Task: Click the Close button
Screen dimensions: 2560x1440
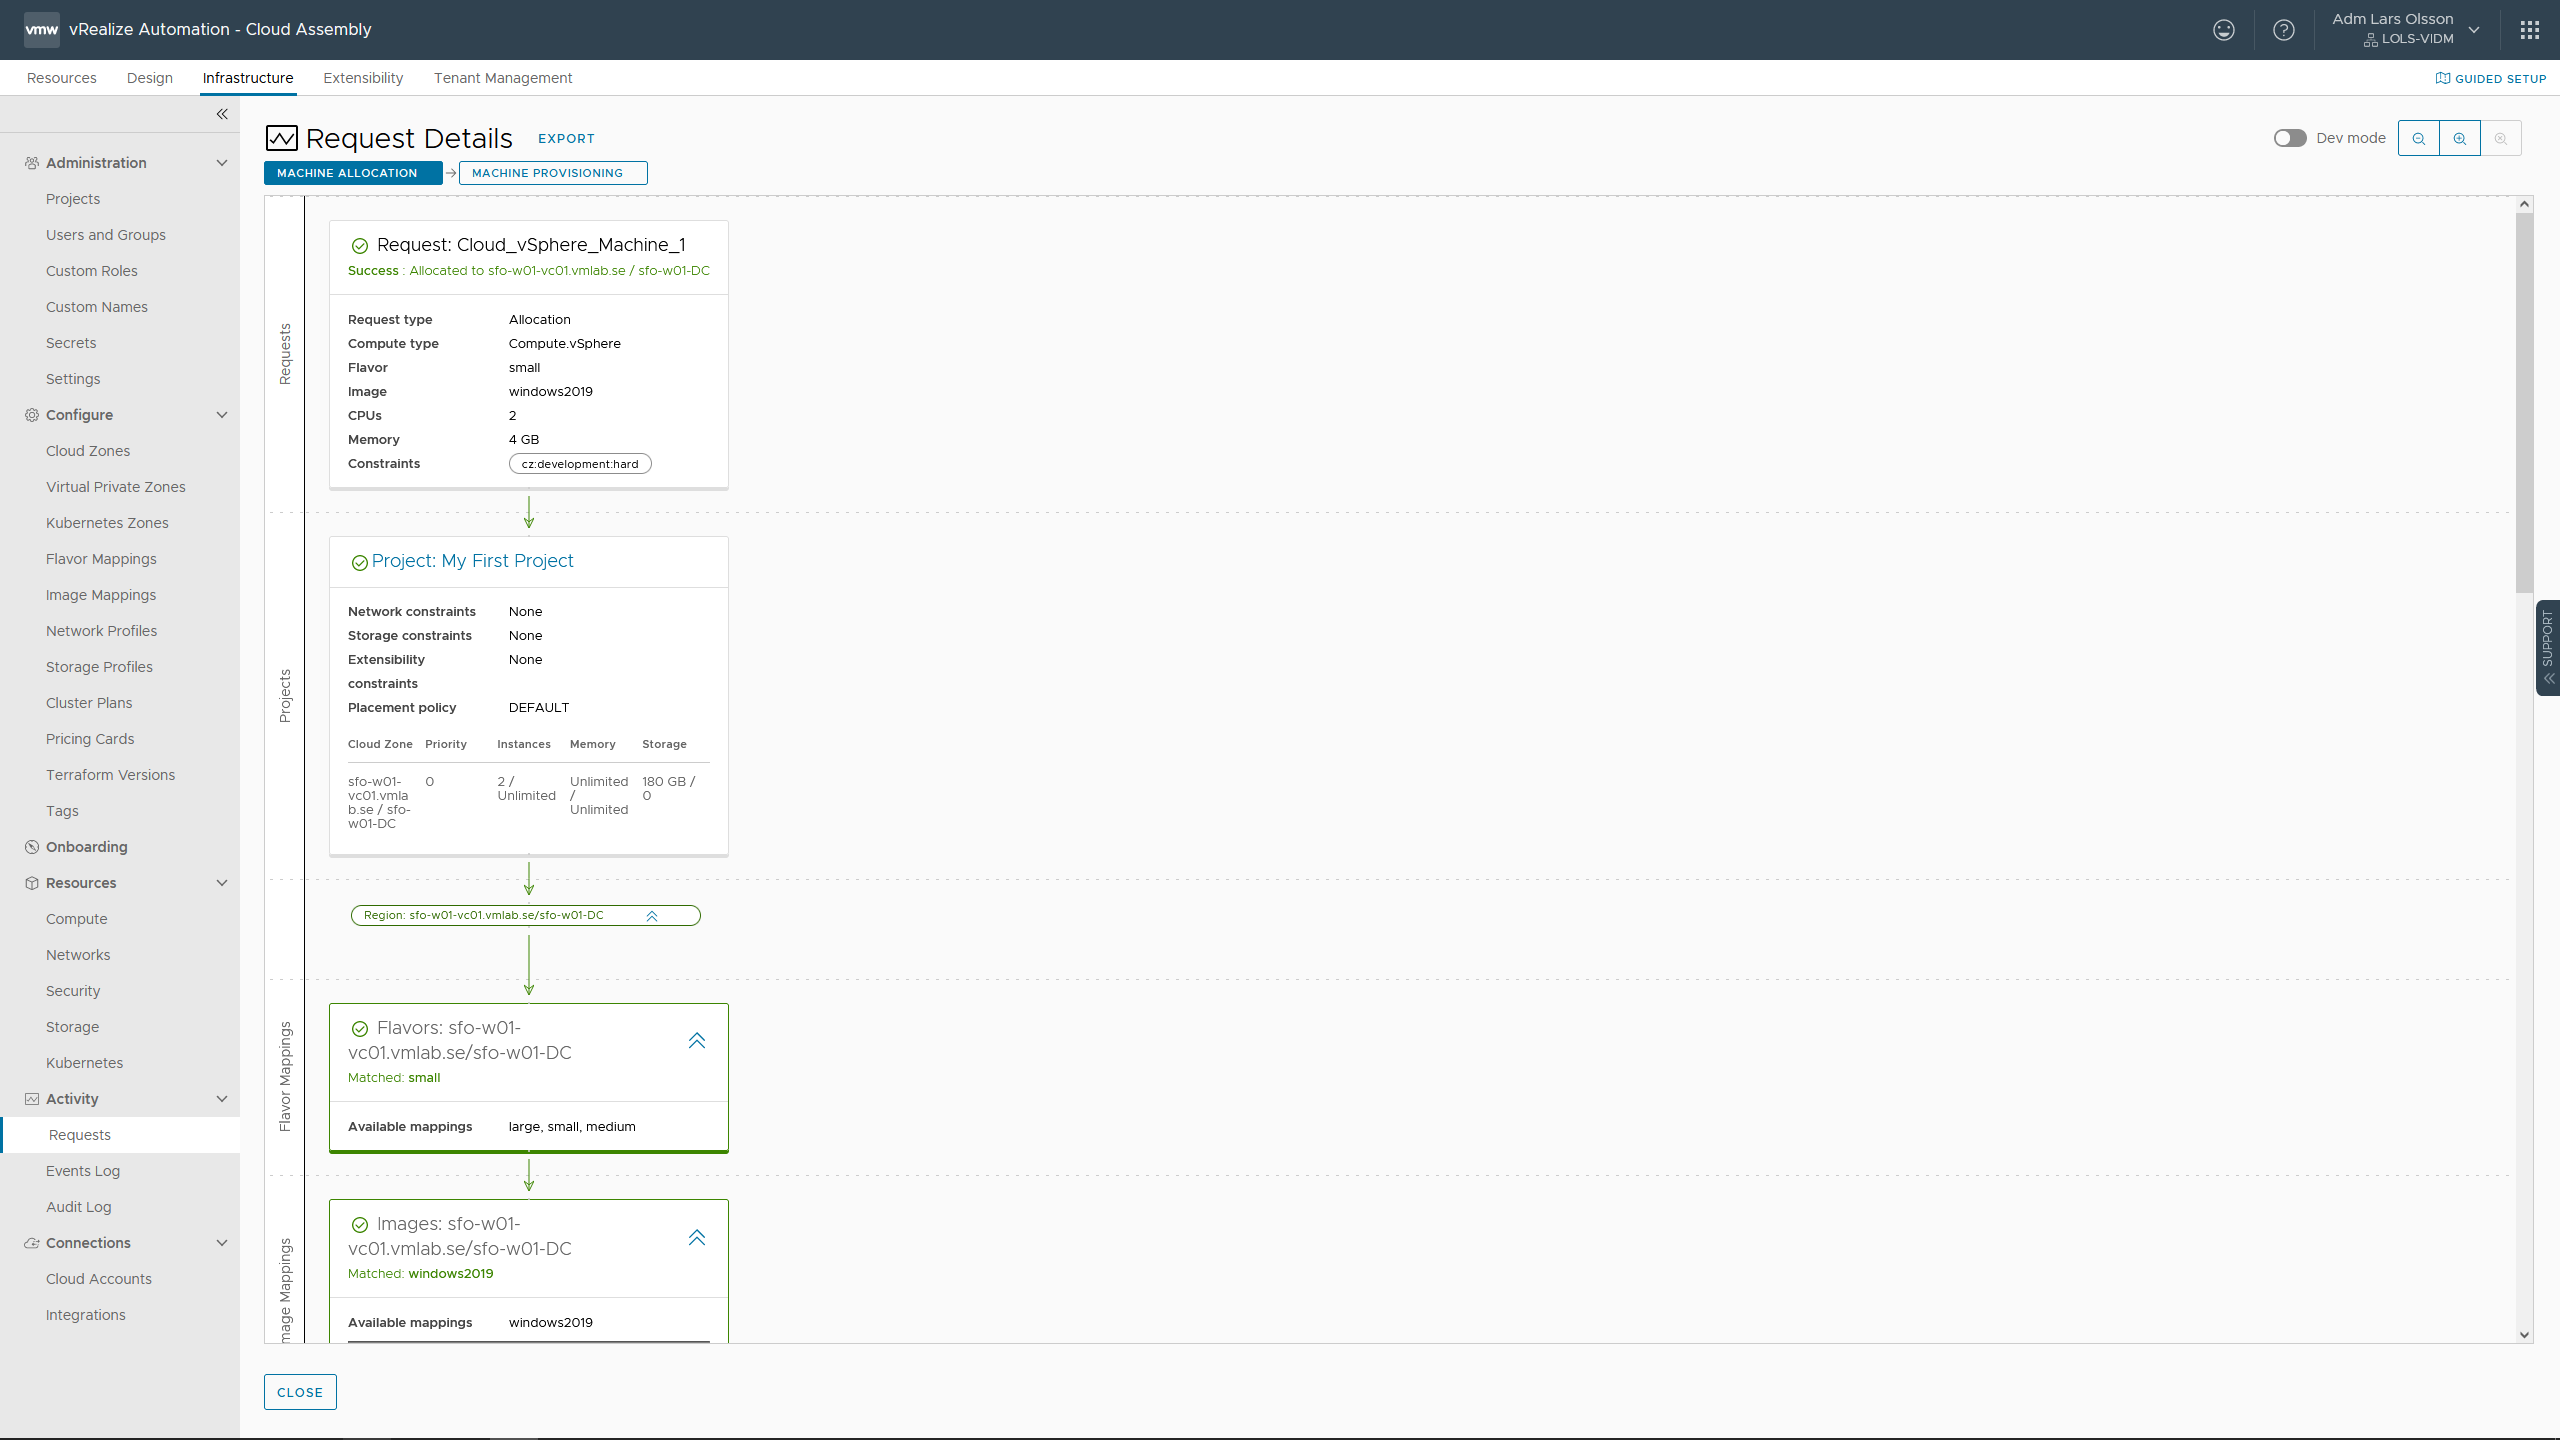Action: 300,1392
